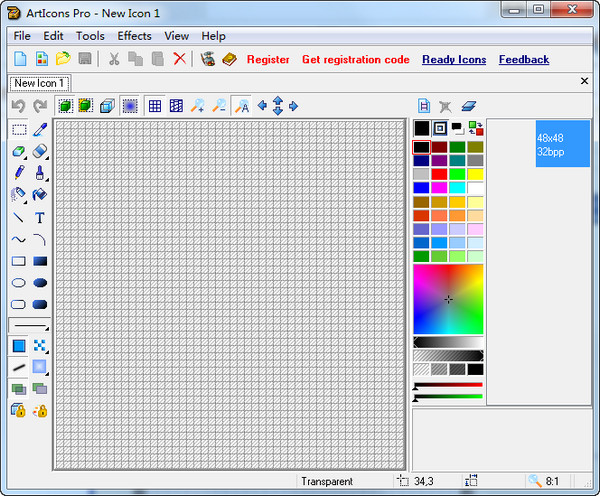Click the red Delete X icon
600x496 pixels.
click(x=179, y=60)
